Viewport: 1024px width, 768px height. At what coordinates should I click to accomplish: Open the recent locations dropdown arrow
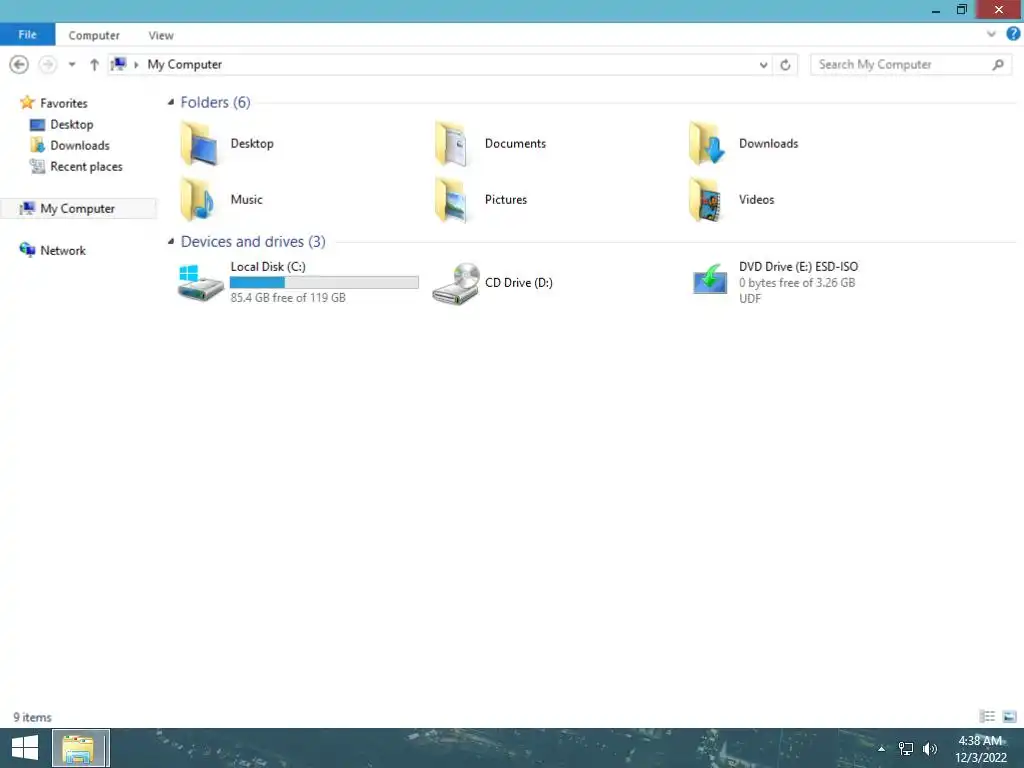point(72,65)
